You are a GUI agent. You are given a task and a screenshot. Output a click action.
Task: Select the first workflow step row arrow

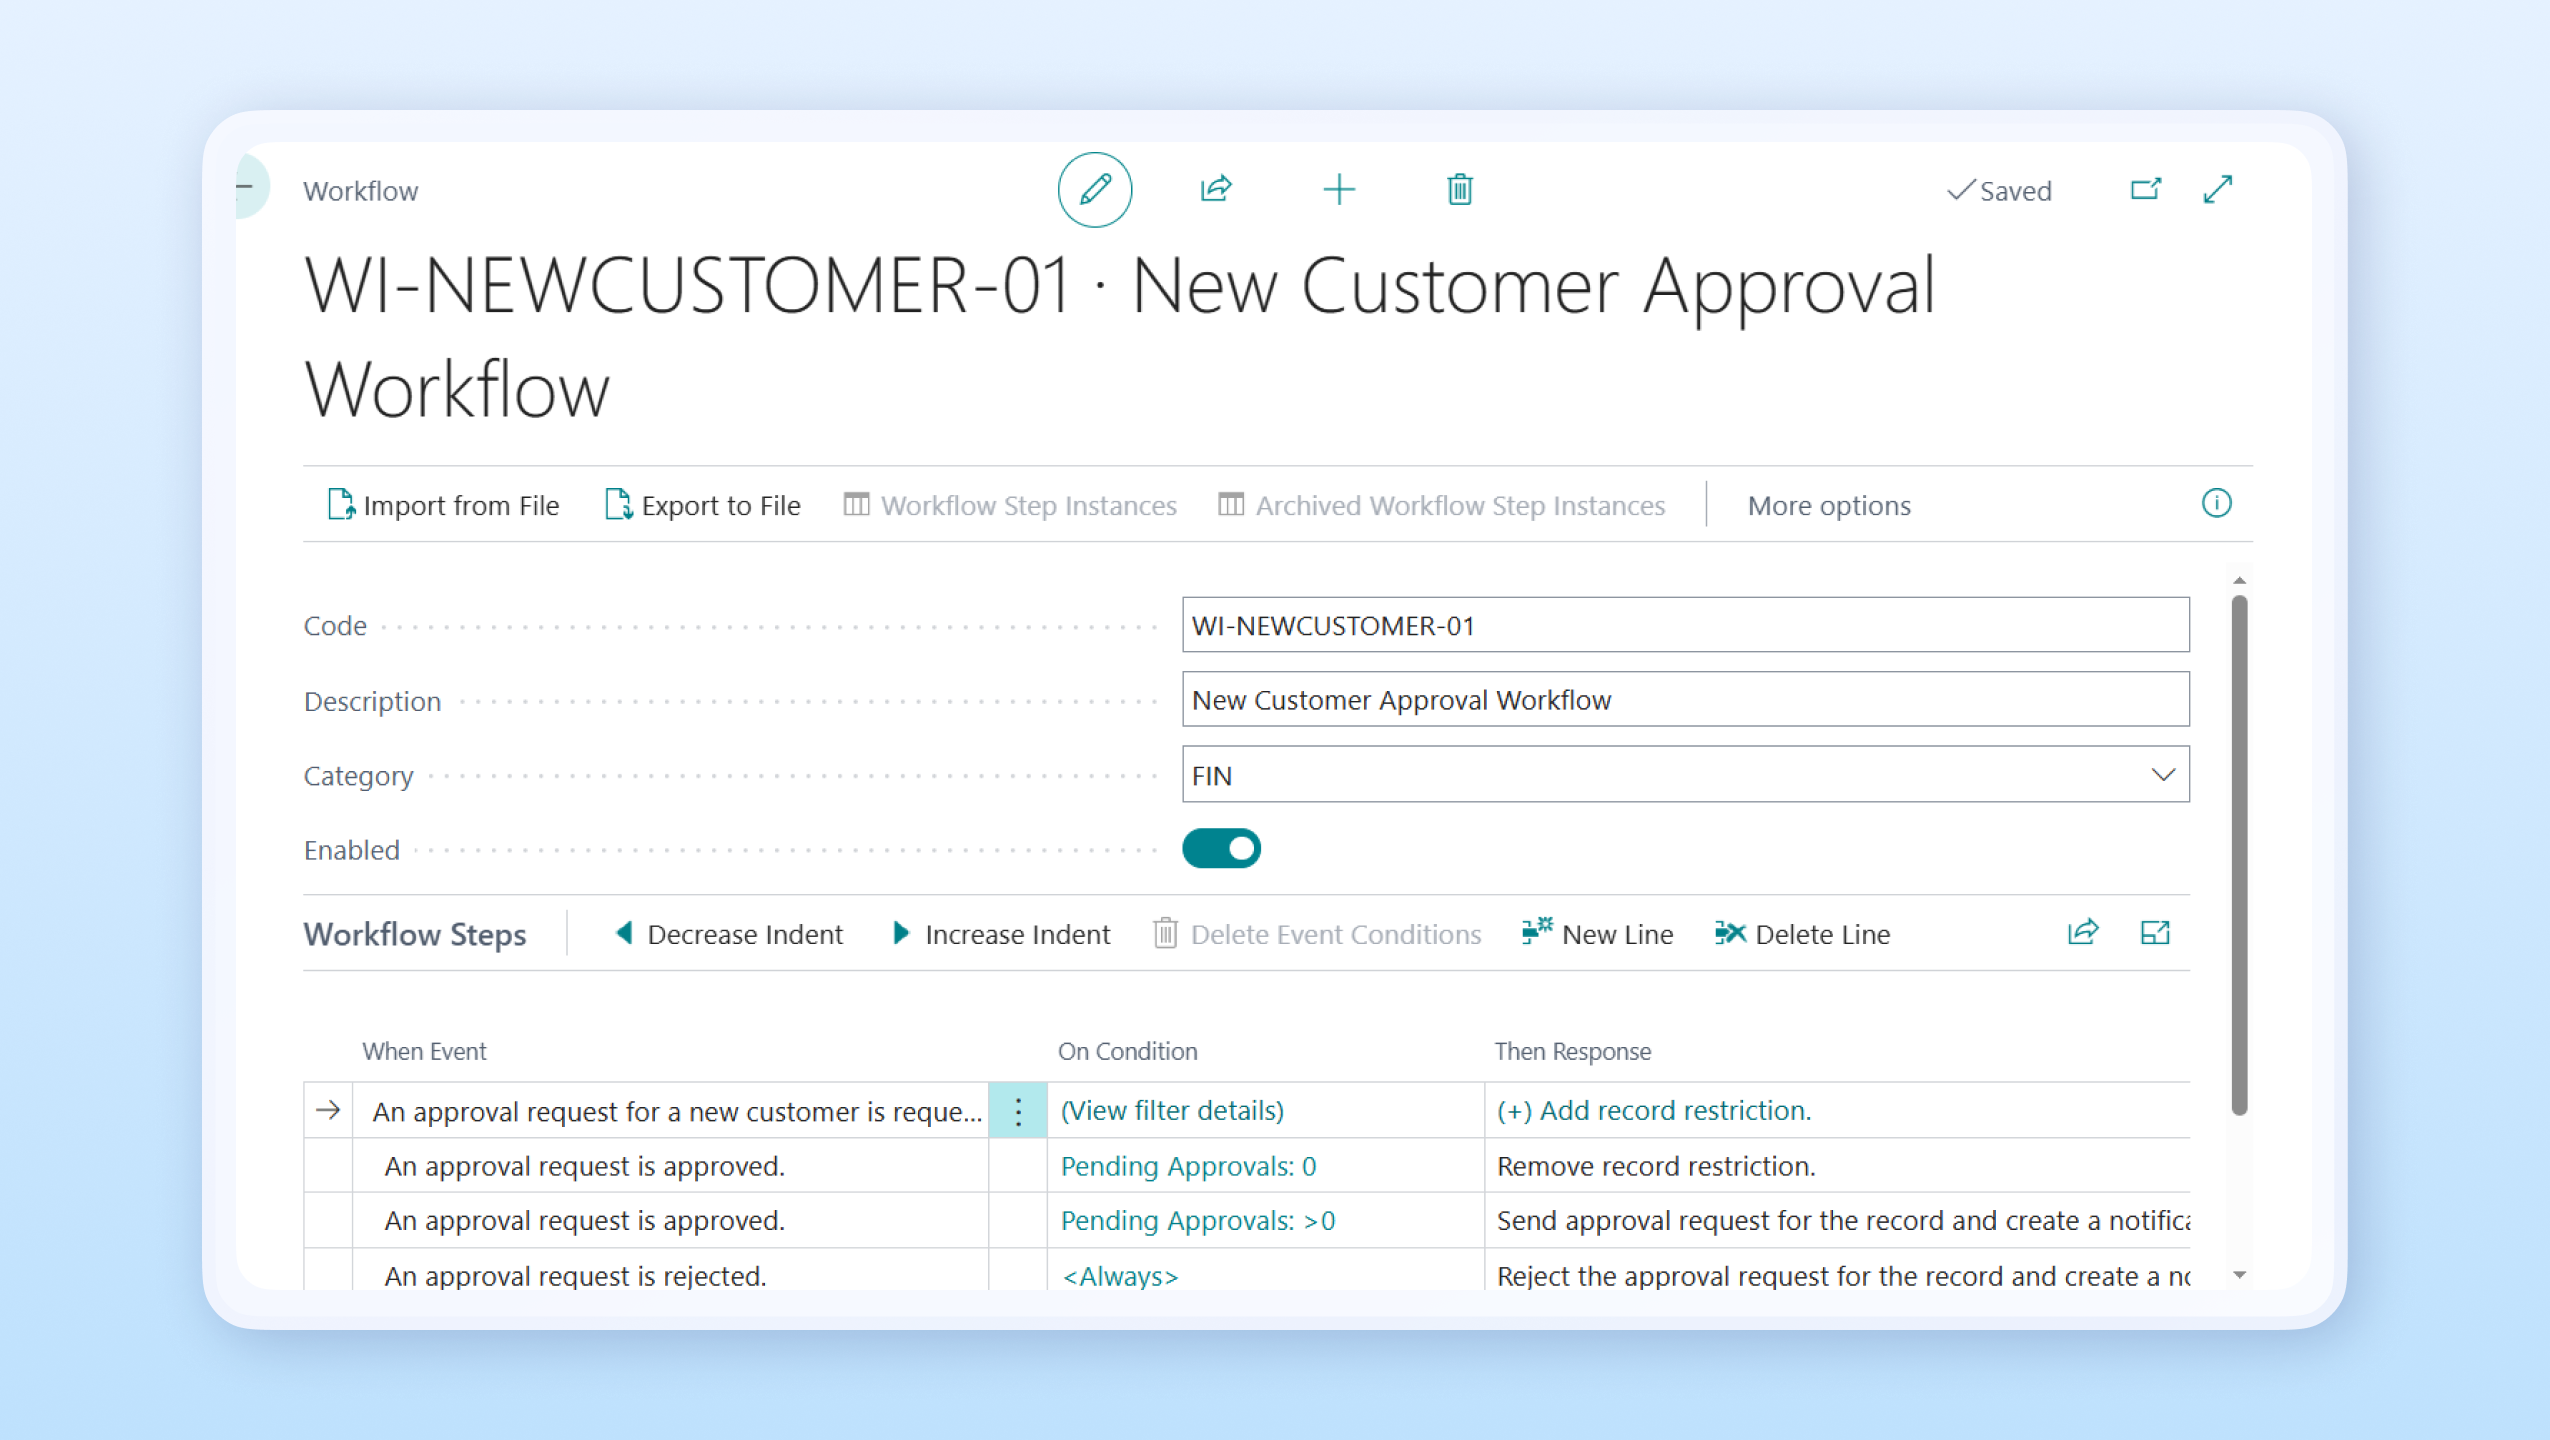pos(328,1110)
